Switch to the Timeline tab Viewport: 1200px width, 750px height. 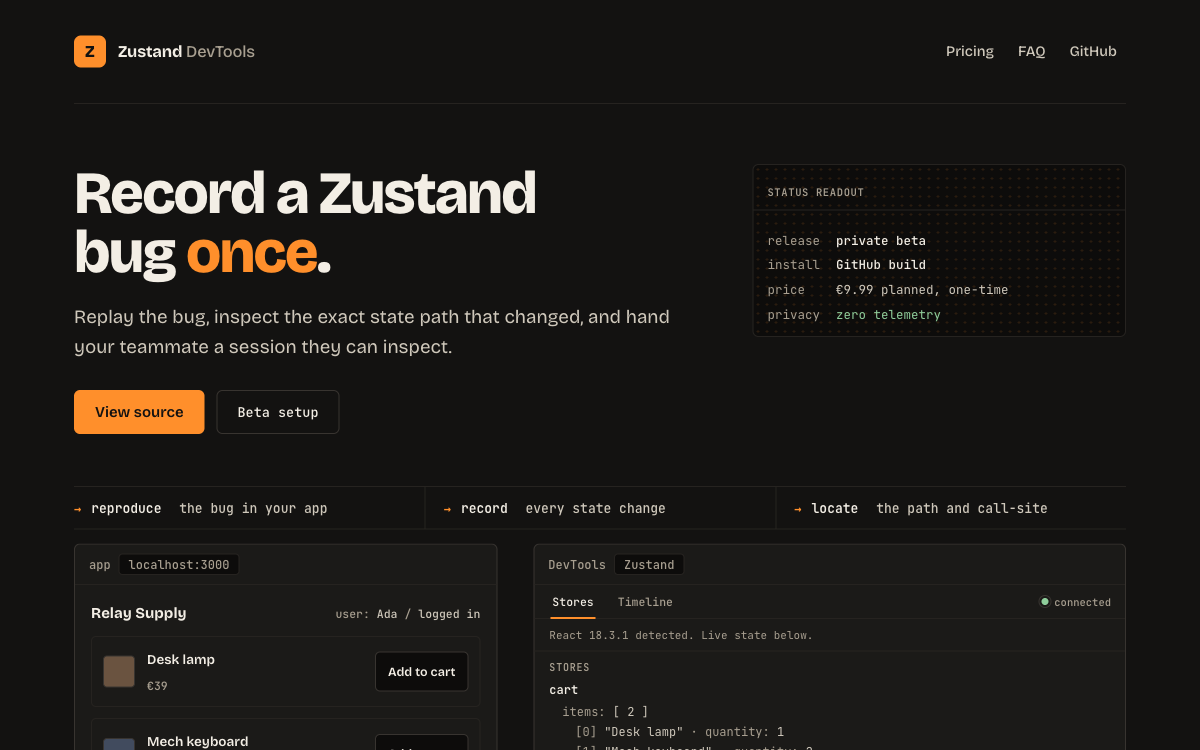pyautogui.click(x=645, y=602)
